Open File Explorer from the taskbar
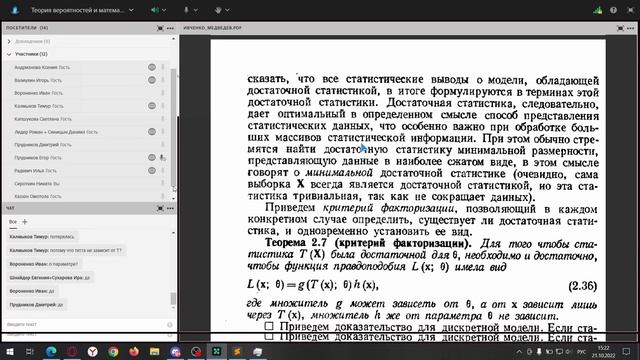 (x=154, y=351)
